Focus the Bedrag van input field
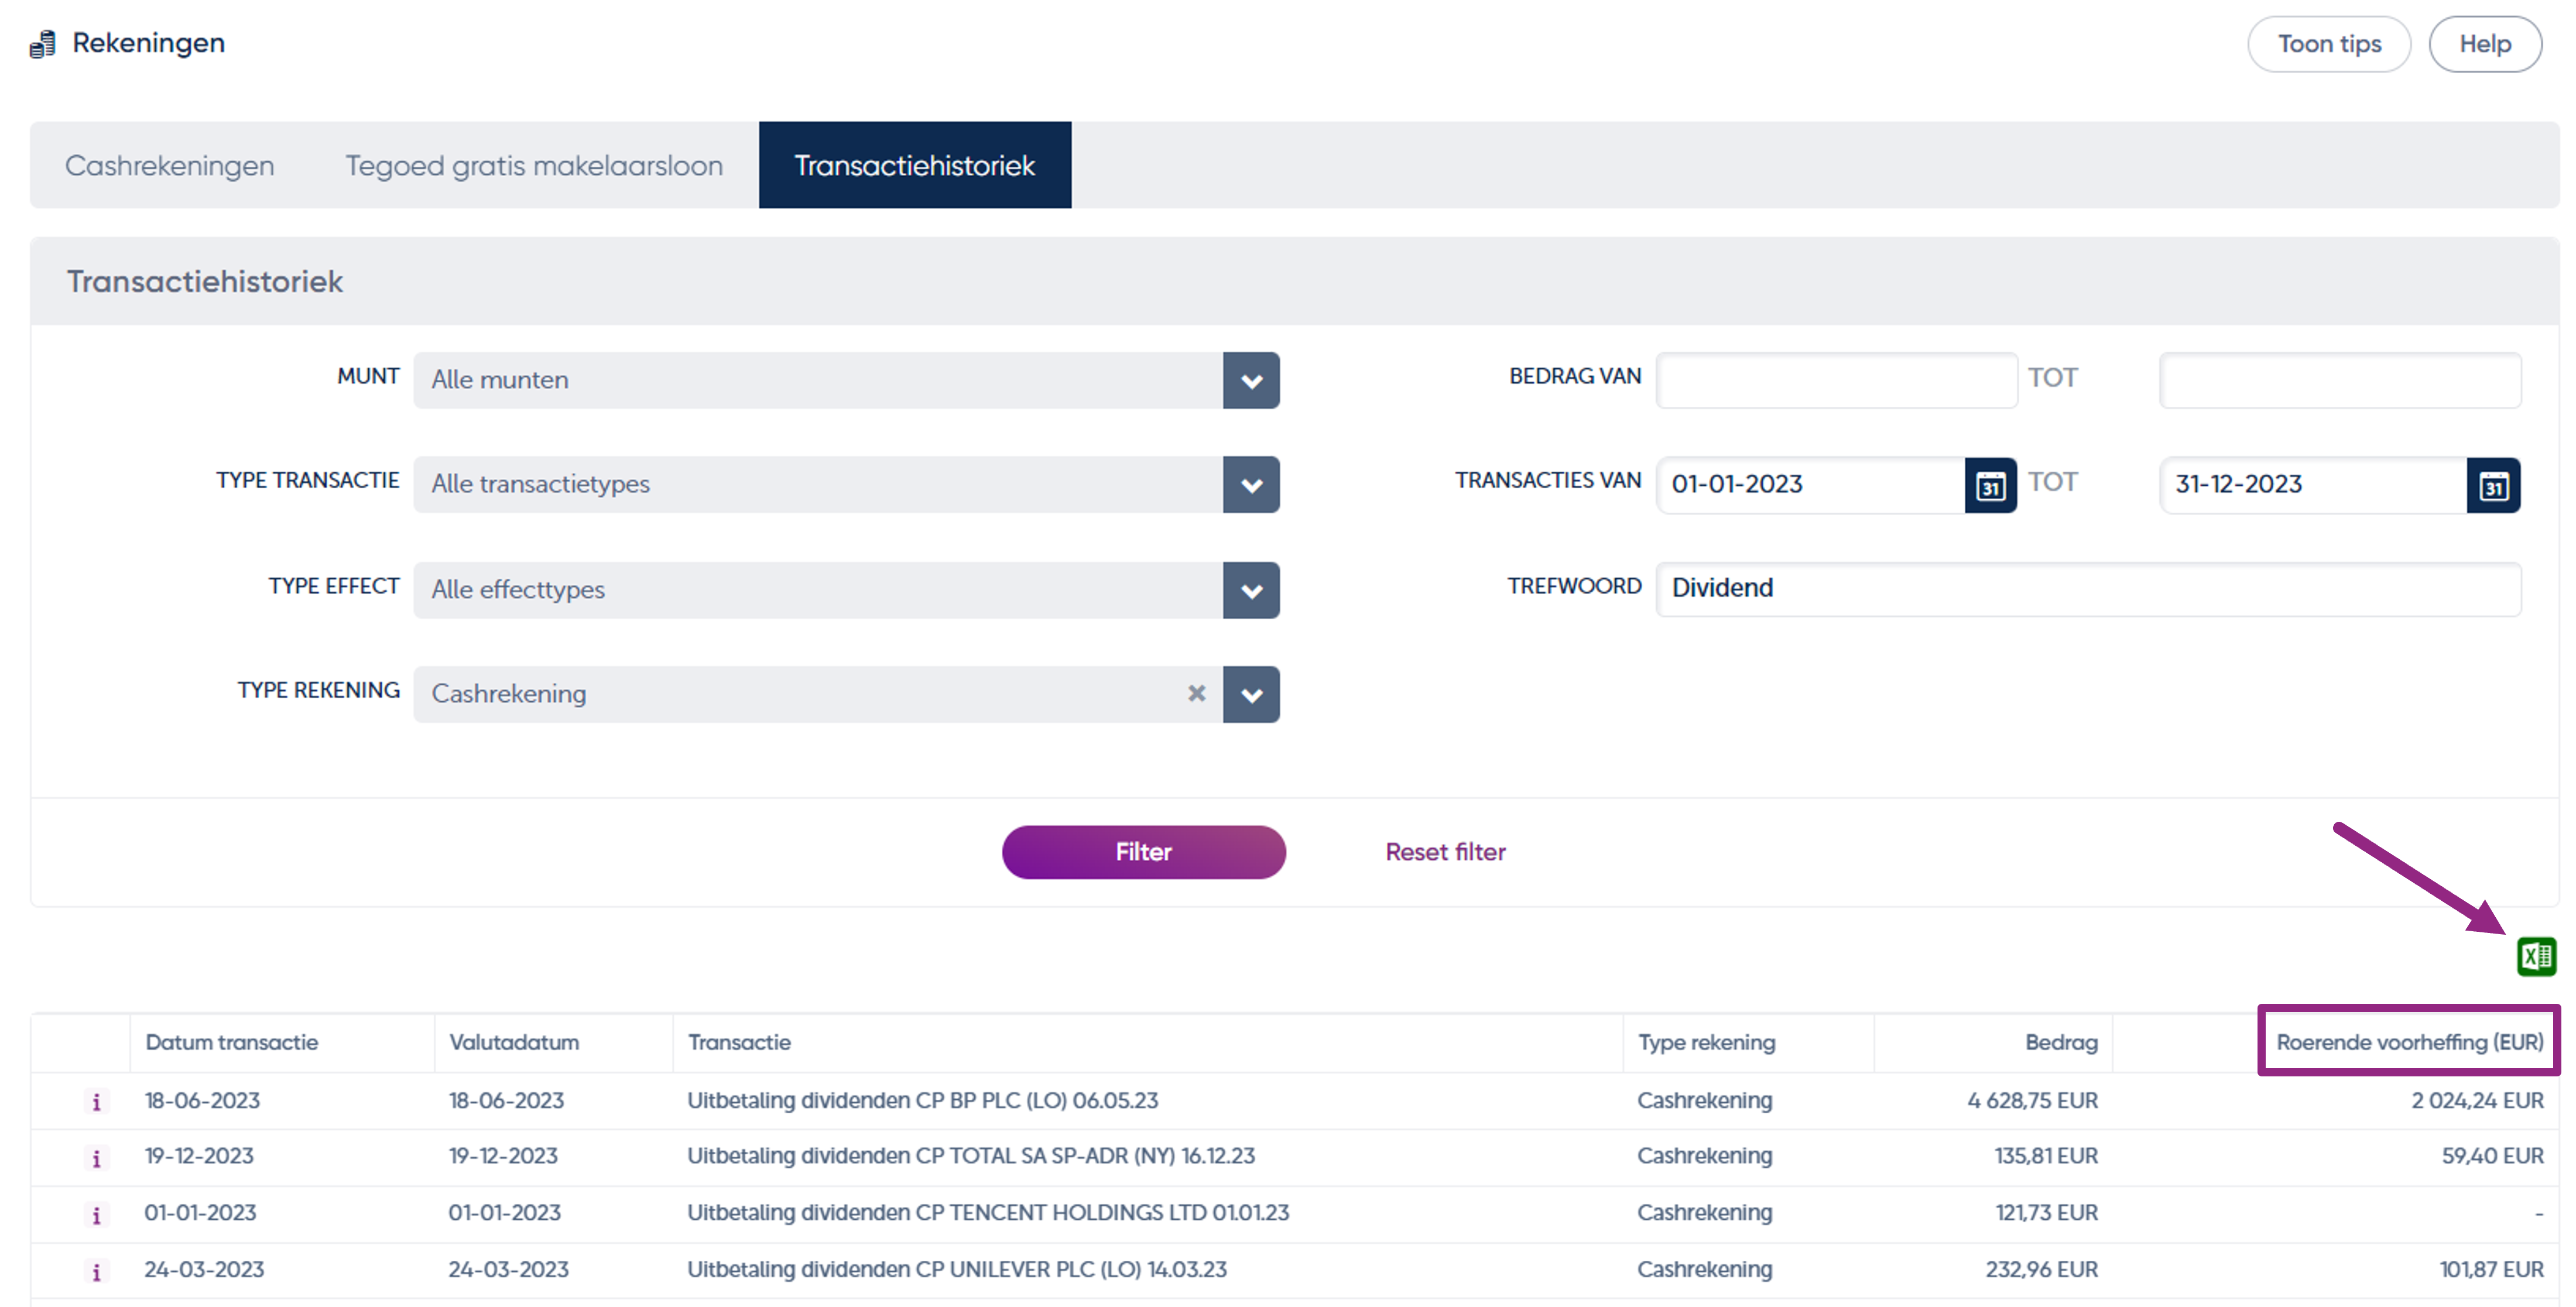Screen dimensions: 2576x1307 pyautogui.click(x=1837, y=380)
